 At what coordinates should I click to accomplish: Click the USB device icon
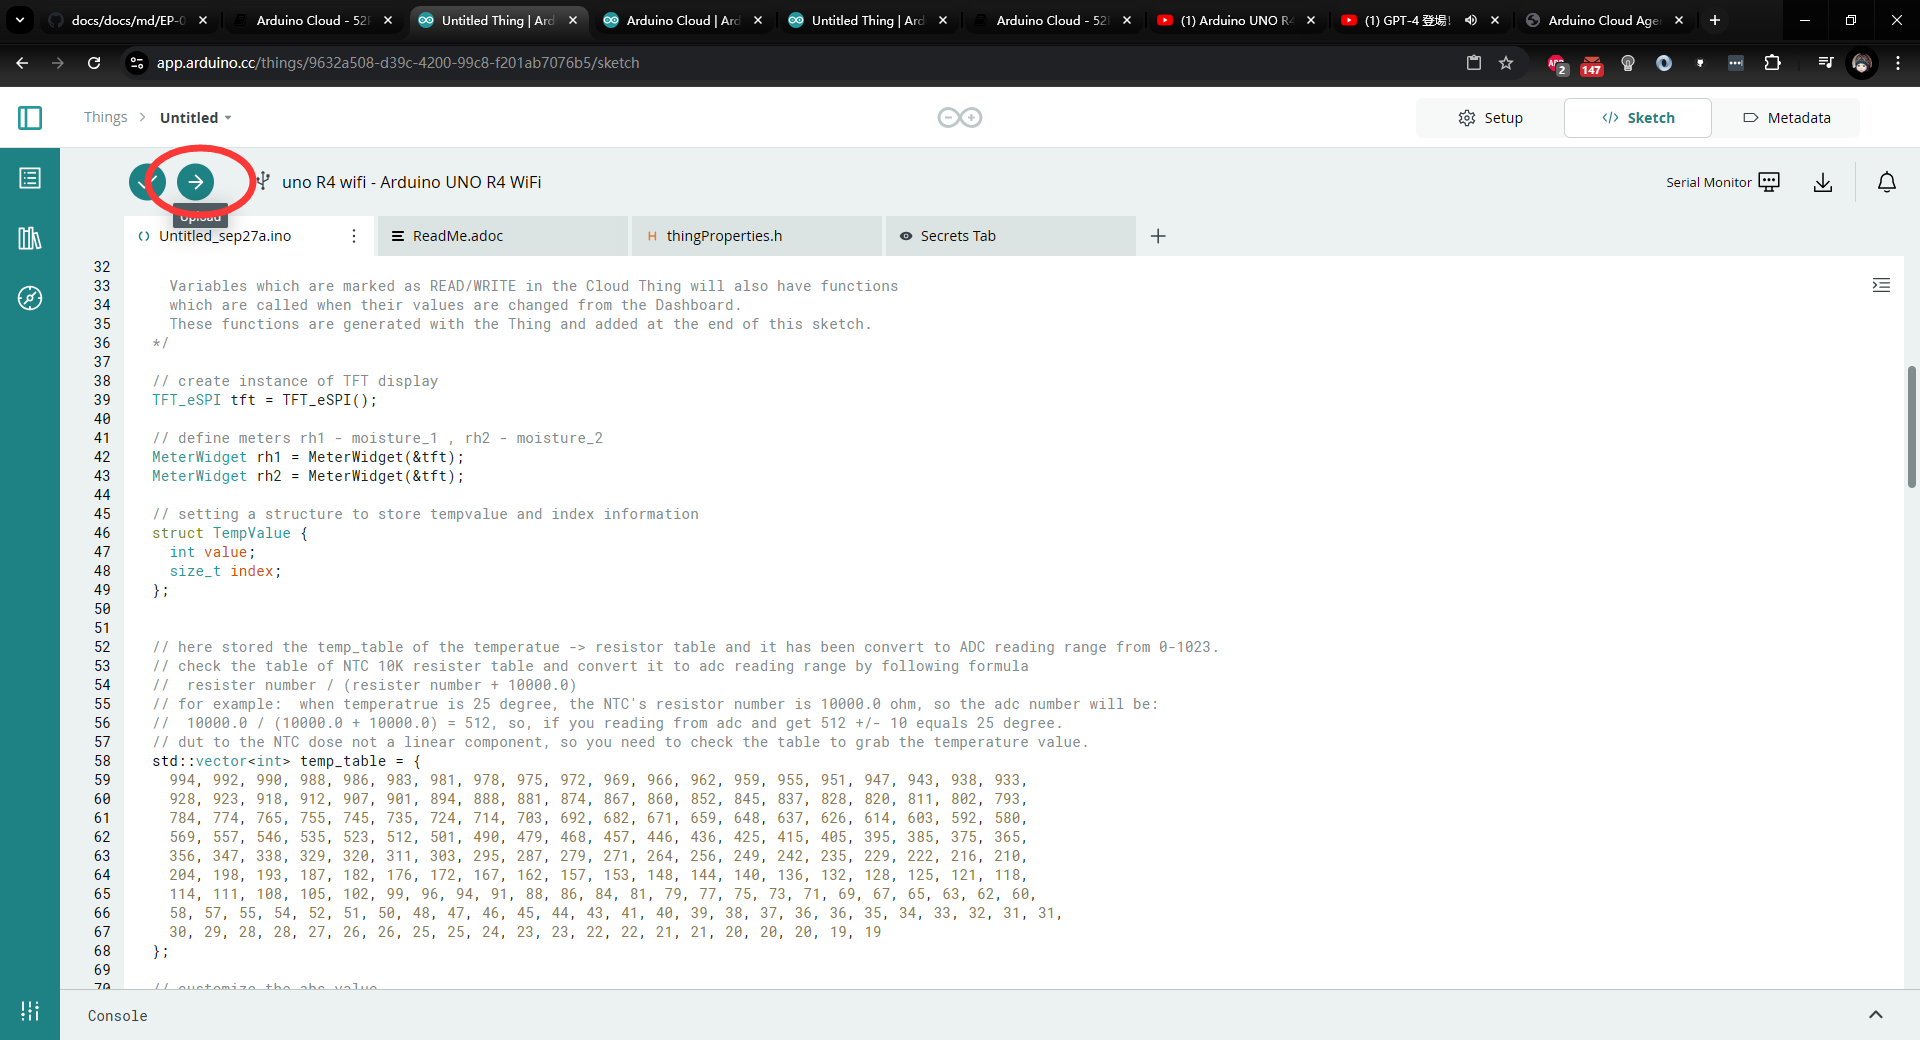click(x=263, y=181)
